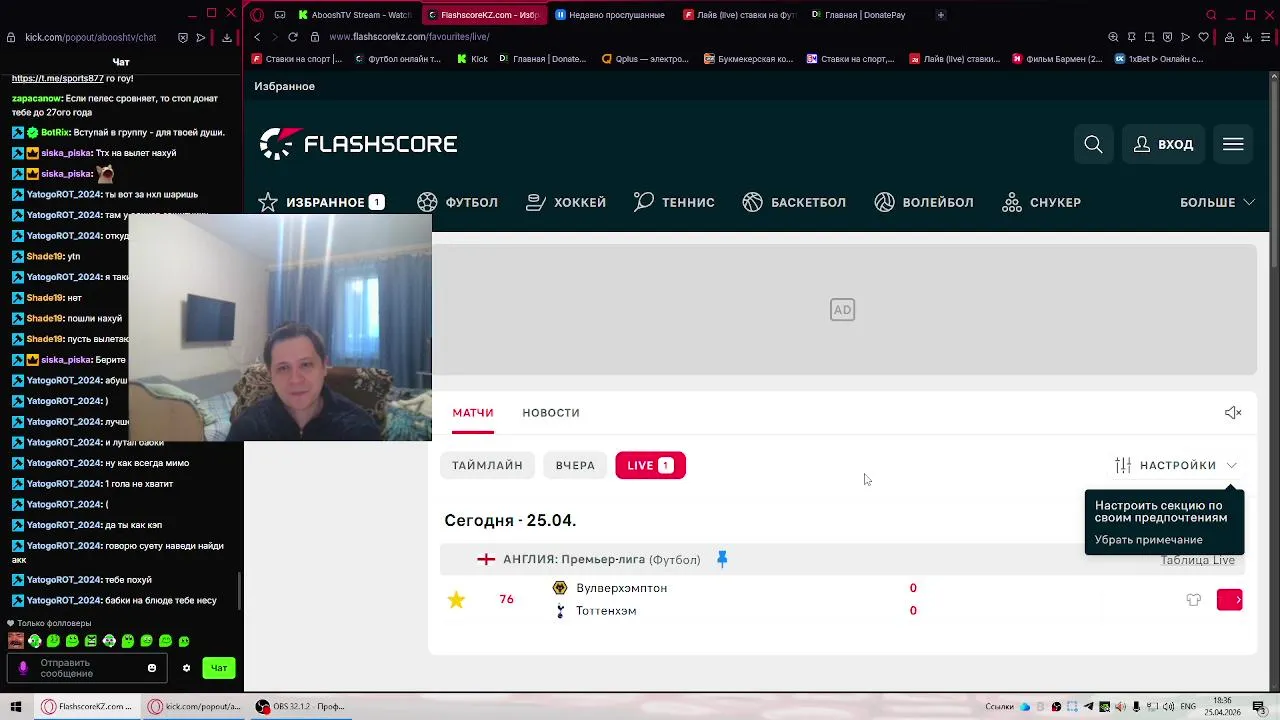This screenshot has height=720, width=1280.
Task: Open the hamburger menu on Flashscore
Action: point(1233,144)
